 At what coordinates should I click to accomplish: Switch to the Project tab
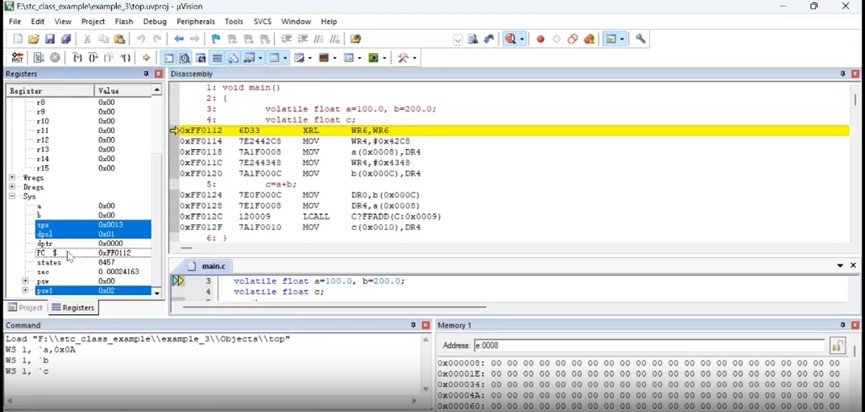point(25,308)
